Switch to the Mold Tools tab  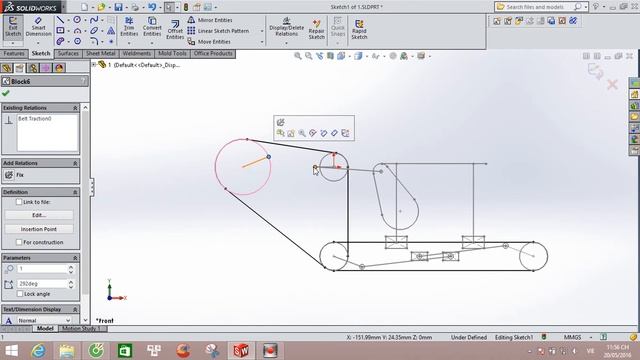tap(172, 53)
